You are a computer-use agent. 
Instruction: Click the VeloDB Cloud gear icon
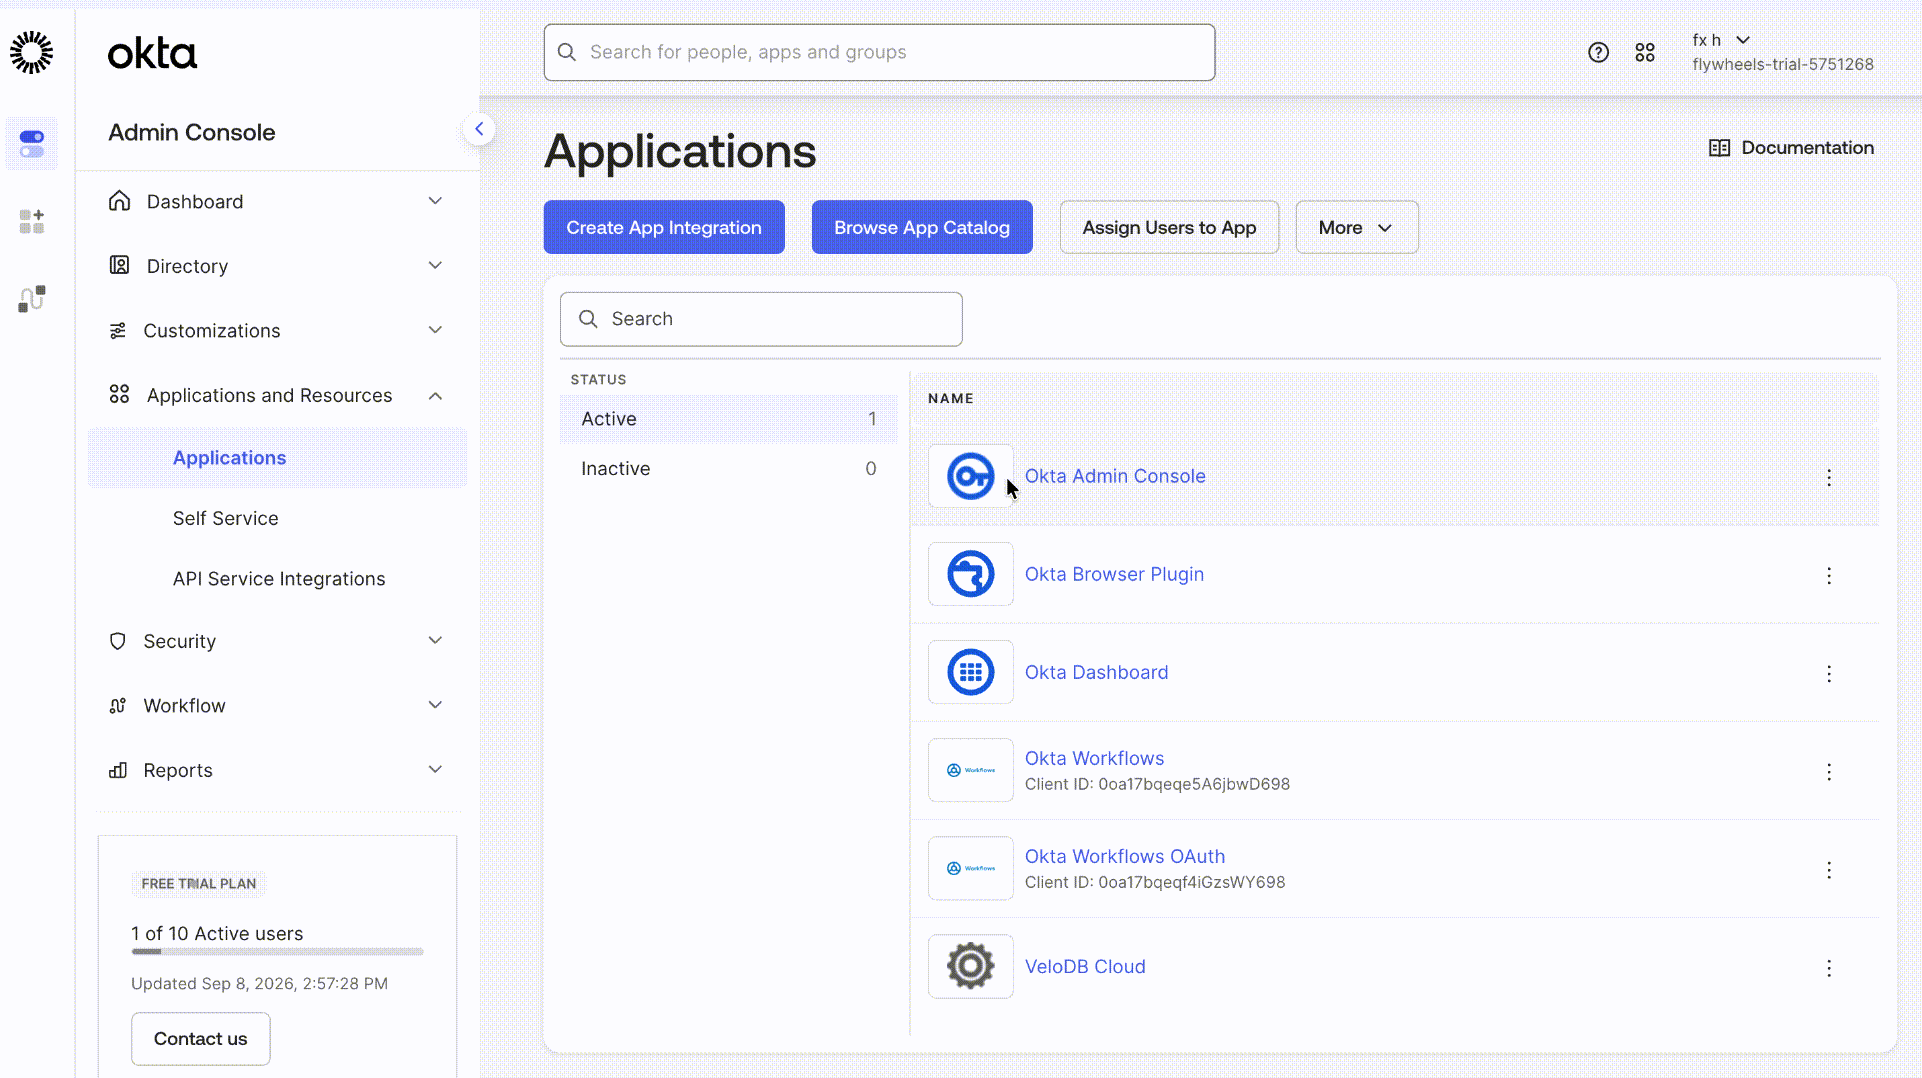pos(970,966)
